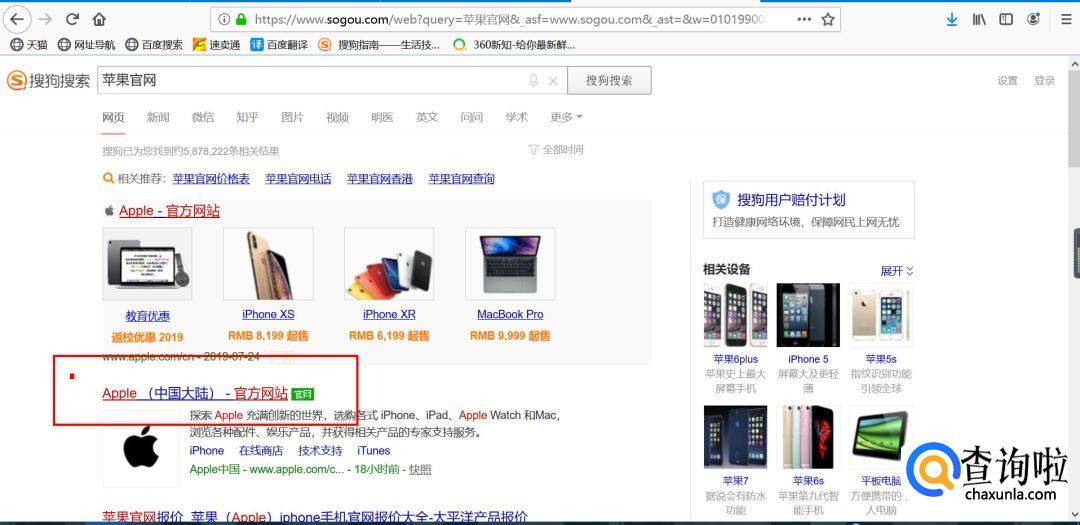Expand 相关设备 with the 展开 link
The height and width of the screenshot is (525, 1080).
(x=897, y=271)
